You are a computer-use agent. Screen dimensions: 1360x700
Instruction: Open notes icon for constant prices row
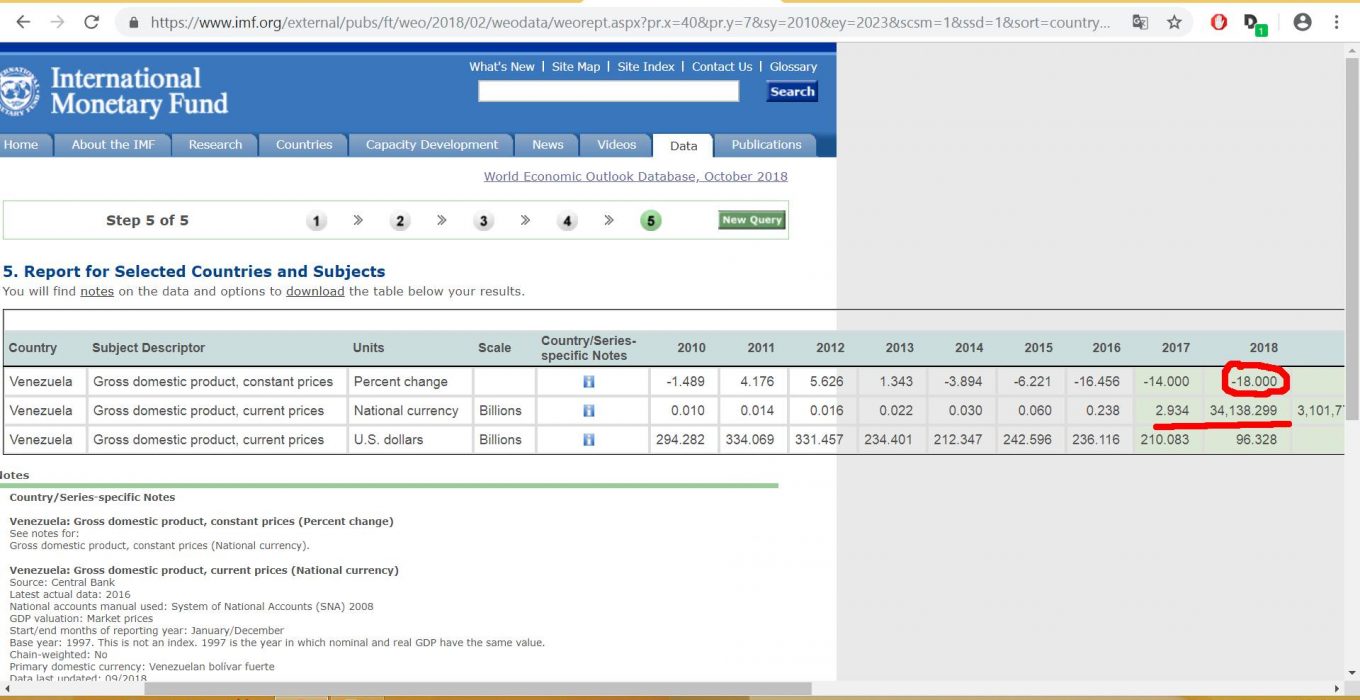tap(588, 381)
